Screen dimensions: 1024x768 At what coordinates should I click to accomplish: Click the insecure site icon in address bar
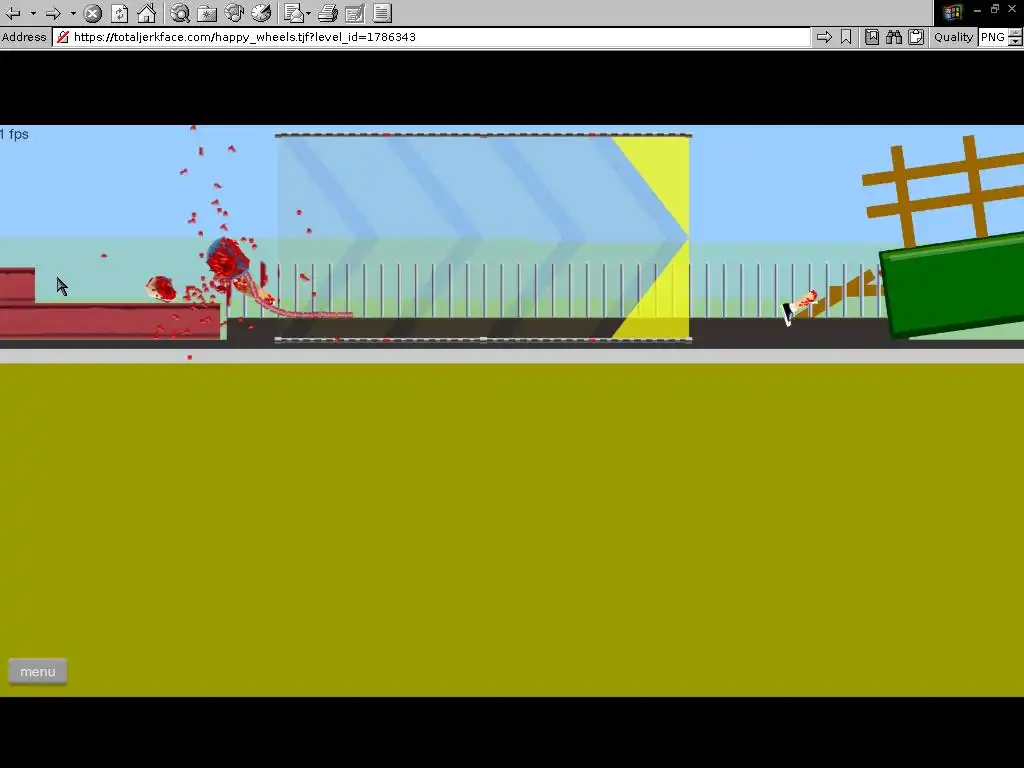63,37
